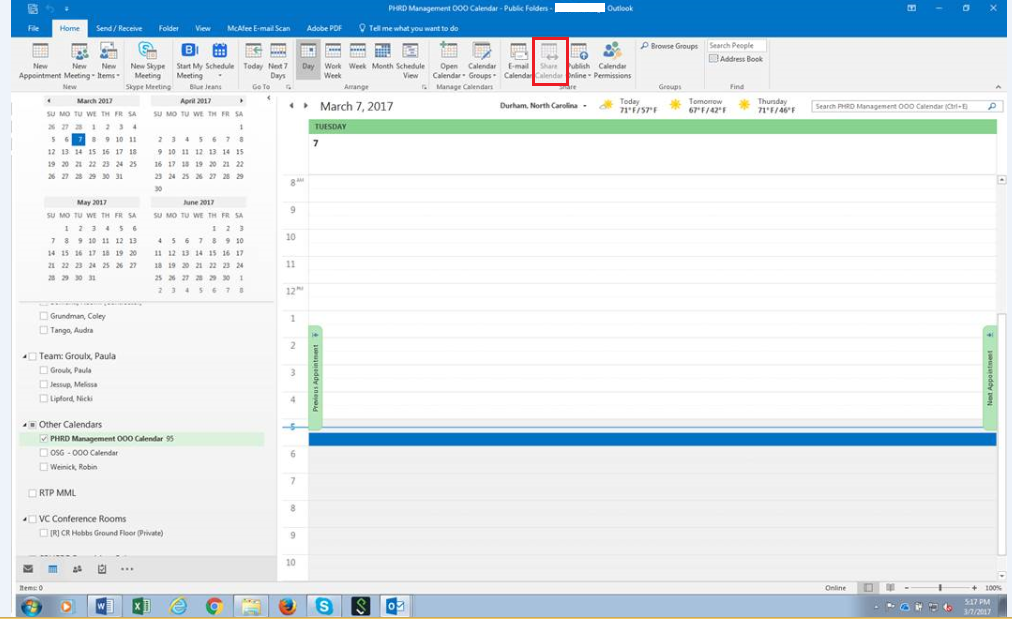Click the Calendar Permissions icon

[x=613, y=60]
